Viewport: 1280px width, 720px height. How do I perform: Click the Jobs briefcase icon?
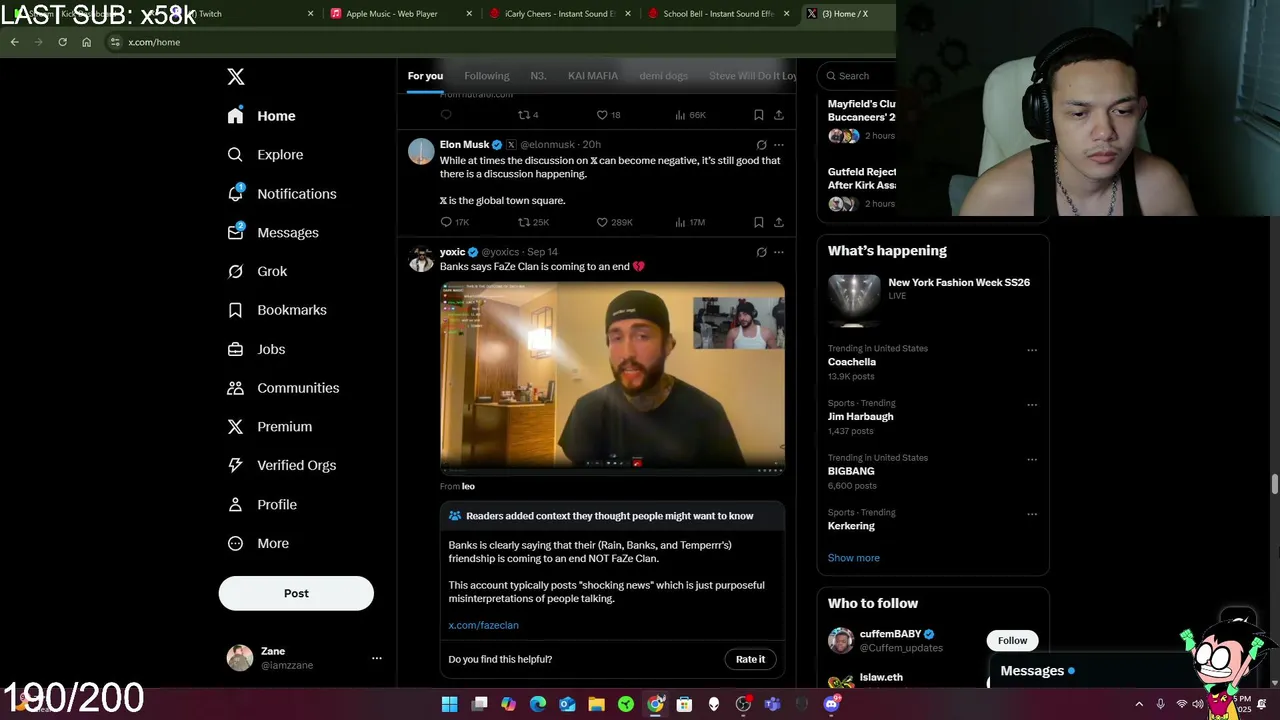(x=235, y=349)
